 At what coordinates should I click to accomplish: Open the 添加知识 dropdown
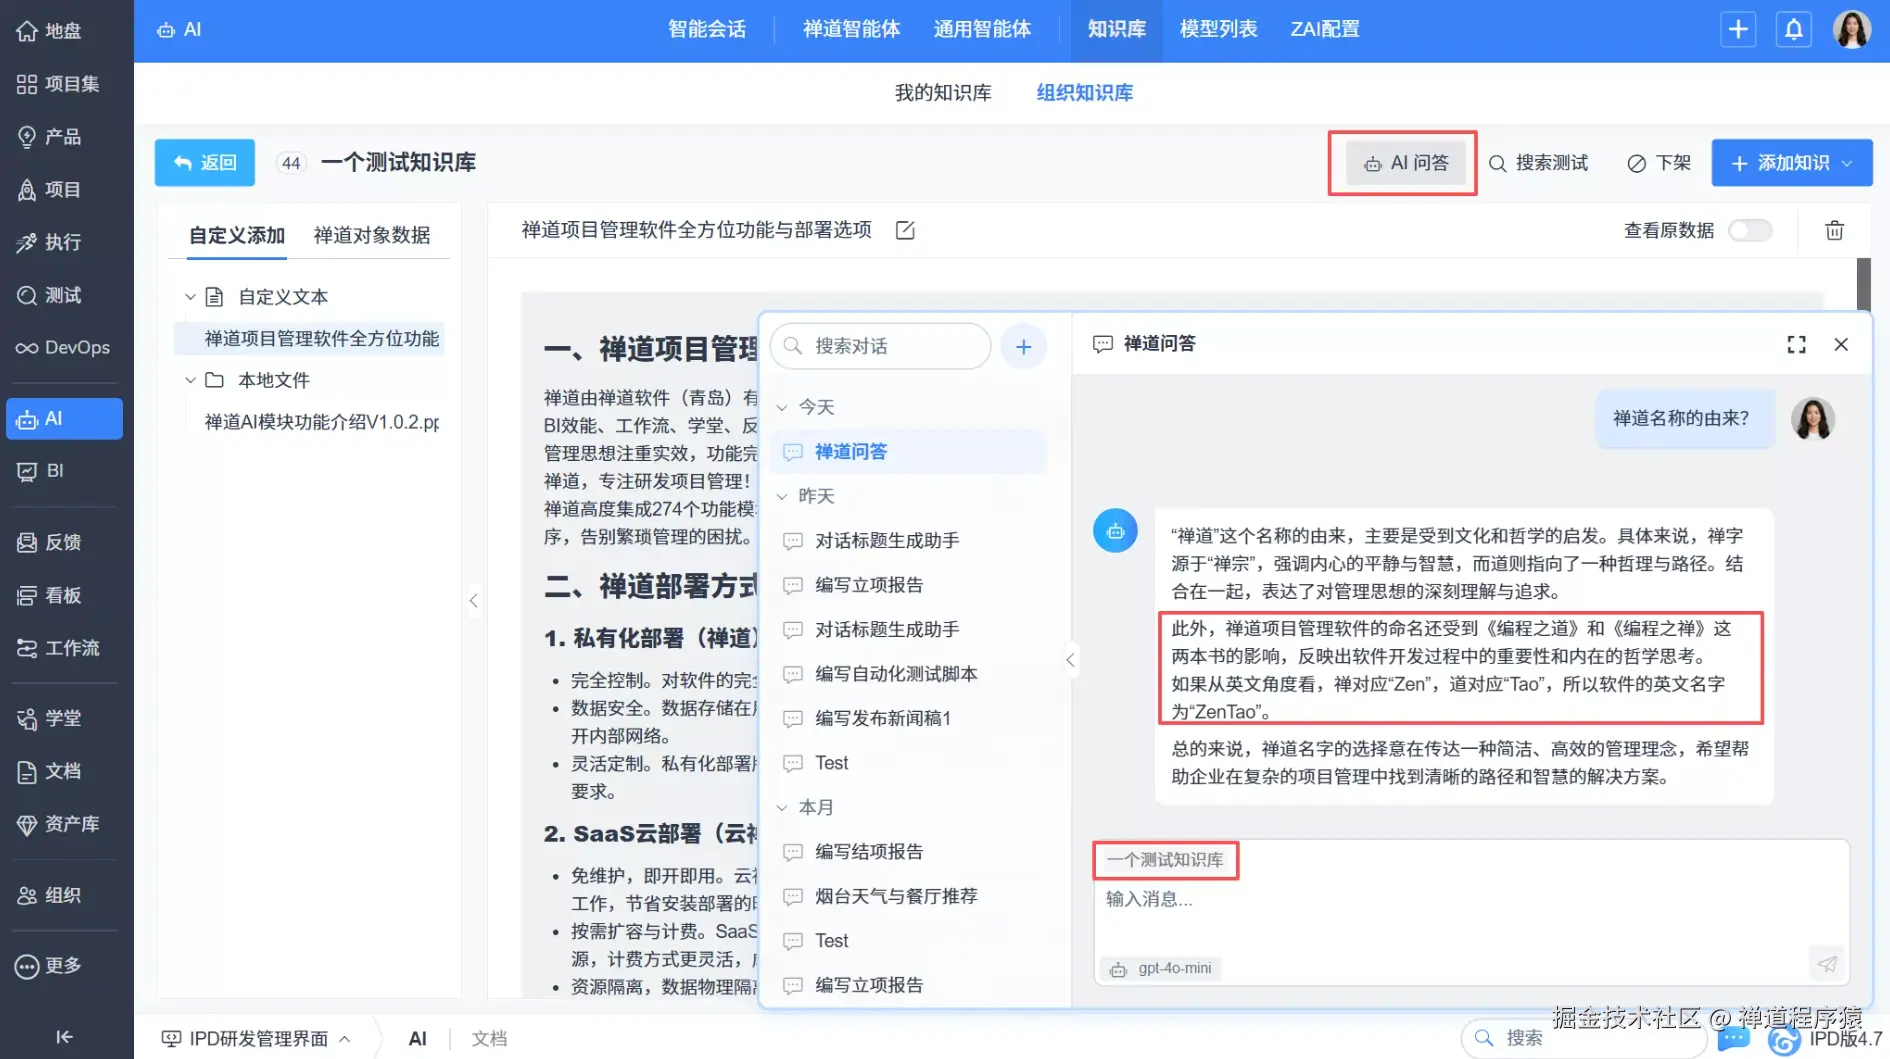point(1792,163)
